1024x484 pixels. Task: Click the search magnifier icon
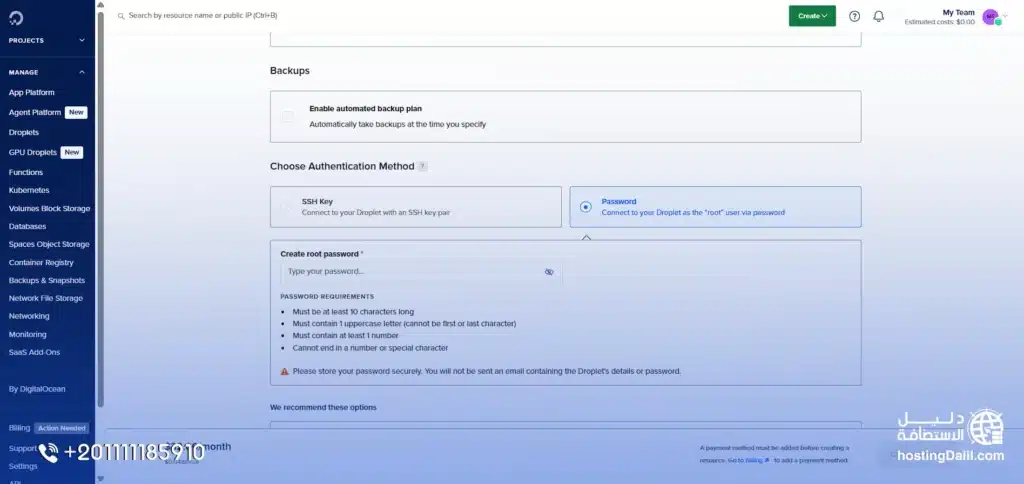[x=121, y=16]
